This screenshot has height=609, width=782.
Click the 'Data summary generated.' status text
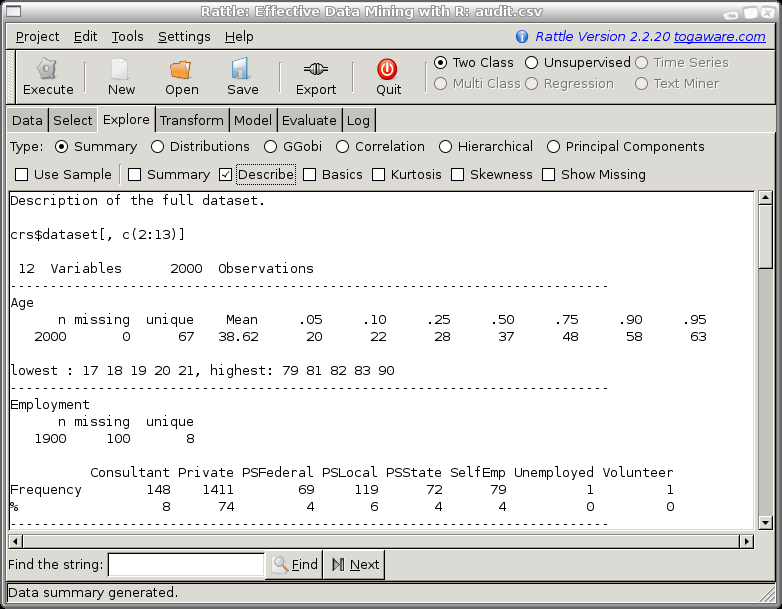(93, 593)
